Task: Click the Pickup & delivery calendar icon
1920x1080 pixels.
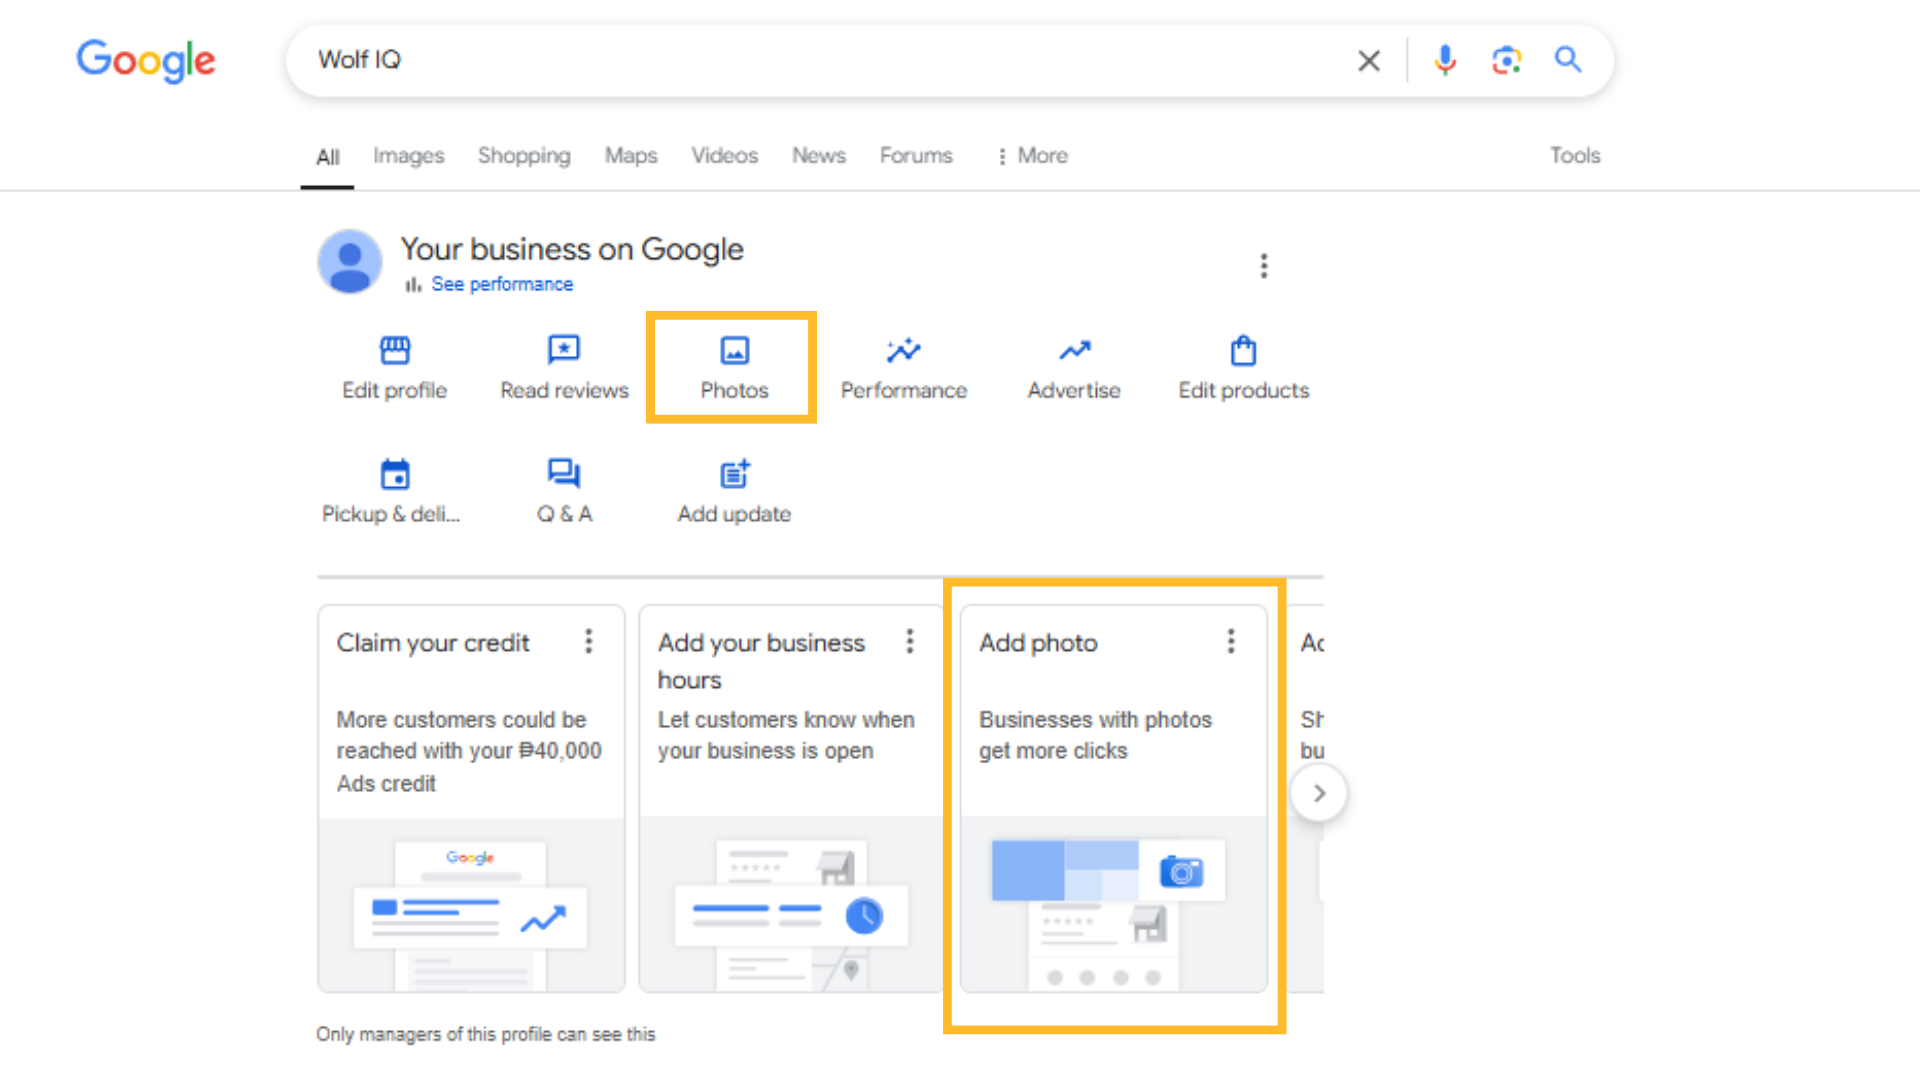Action: (x=395, y=474)
